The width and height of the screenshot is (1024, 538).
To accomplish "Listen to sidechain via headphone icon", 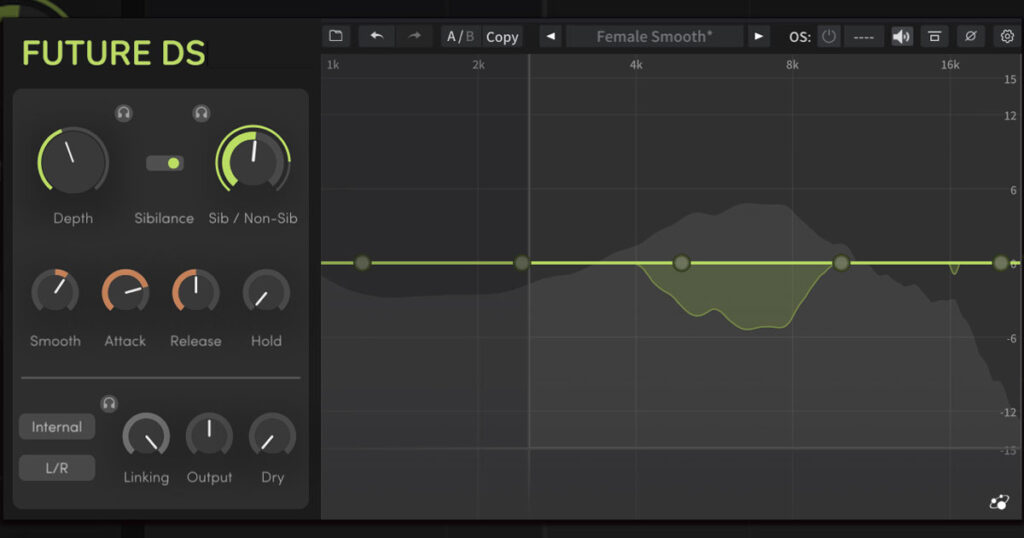I will click(109, 404).
